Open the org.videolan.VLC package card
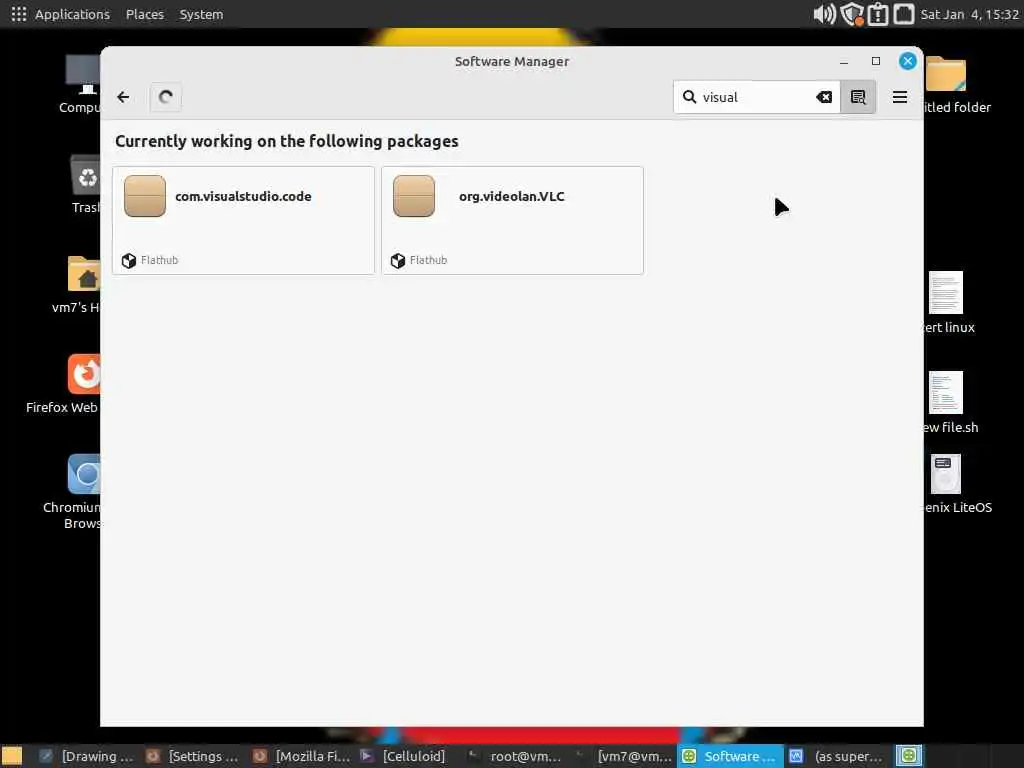 point(513,221)
